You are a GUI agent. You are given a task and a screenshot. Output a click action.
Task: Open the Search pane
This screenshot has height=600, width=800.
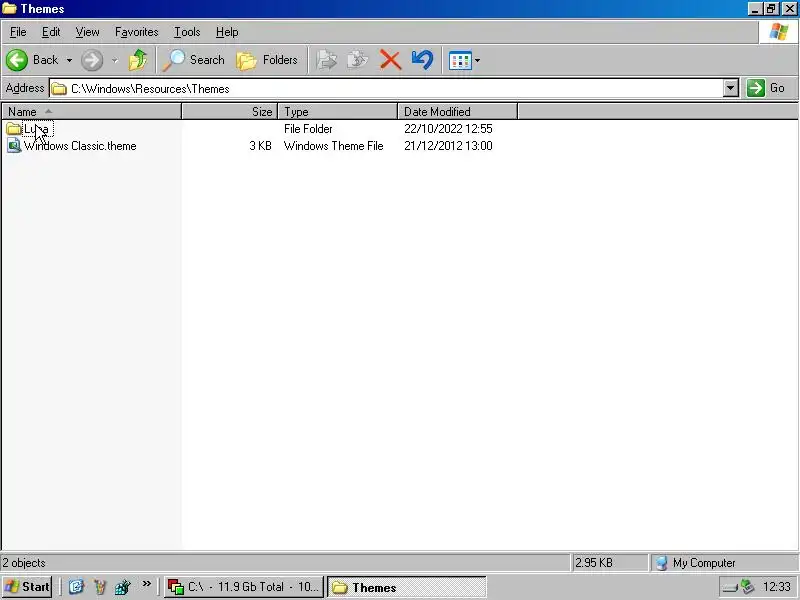click(x=194, y=60)
